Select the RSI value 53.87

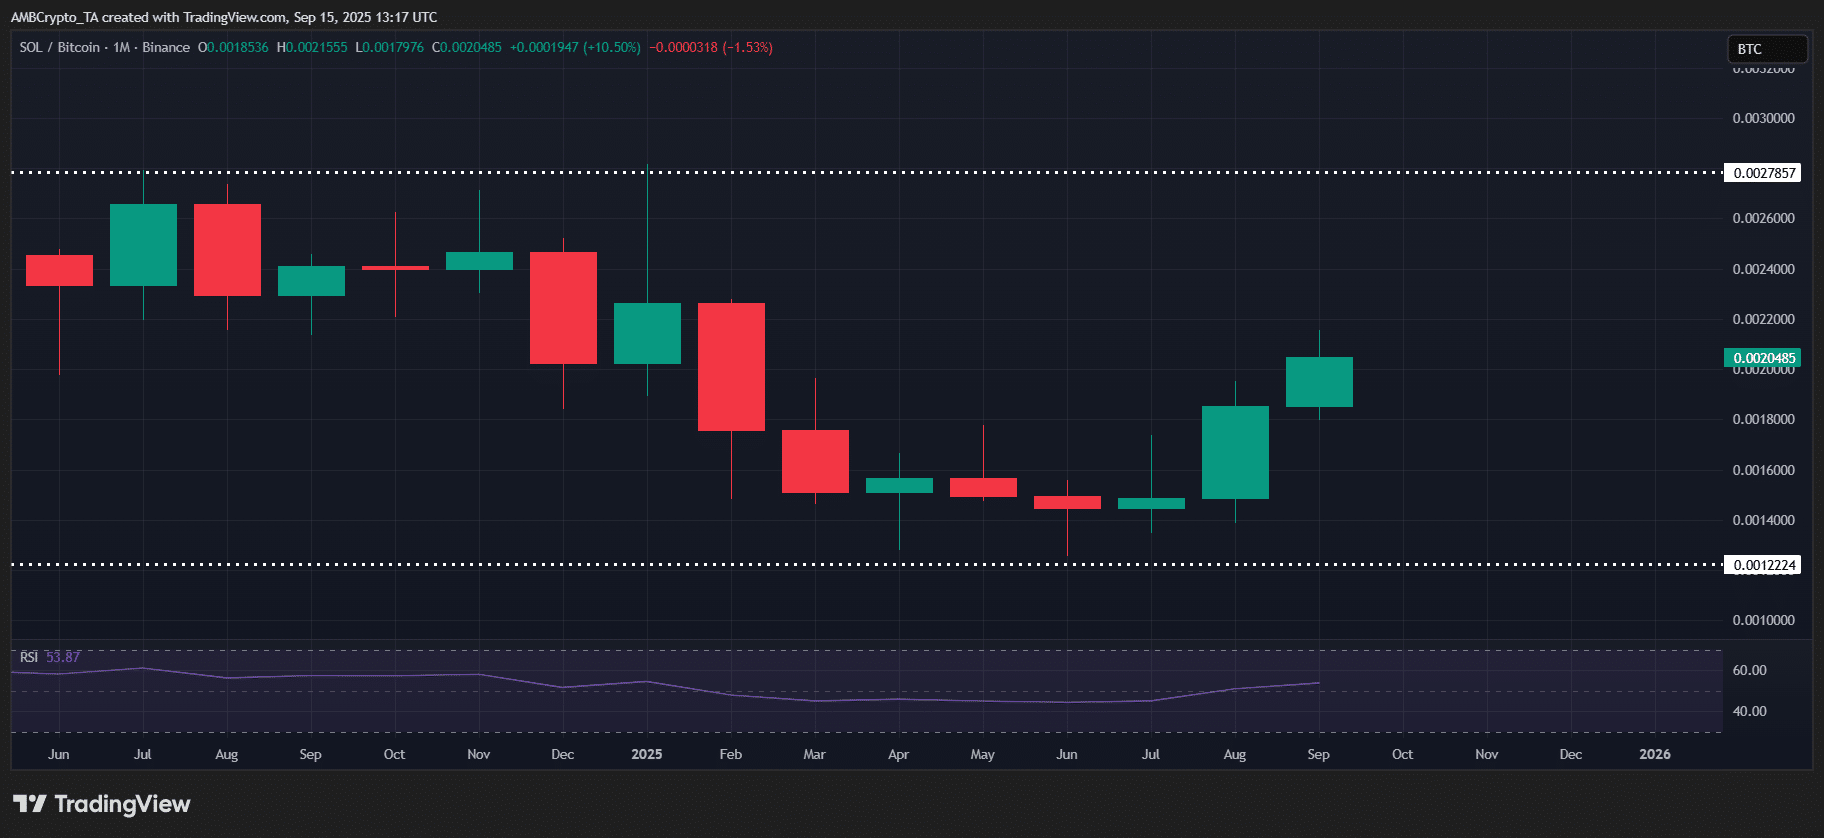point(63,657)
